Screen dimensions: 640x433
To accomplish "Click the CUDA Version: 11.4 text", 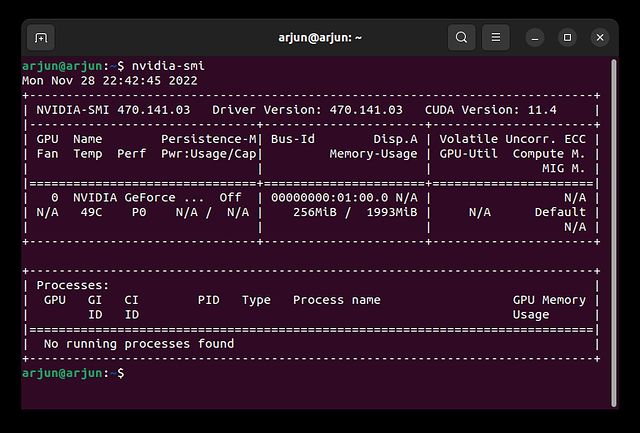I will (491, 110).
